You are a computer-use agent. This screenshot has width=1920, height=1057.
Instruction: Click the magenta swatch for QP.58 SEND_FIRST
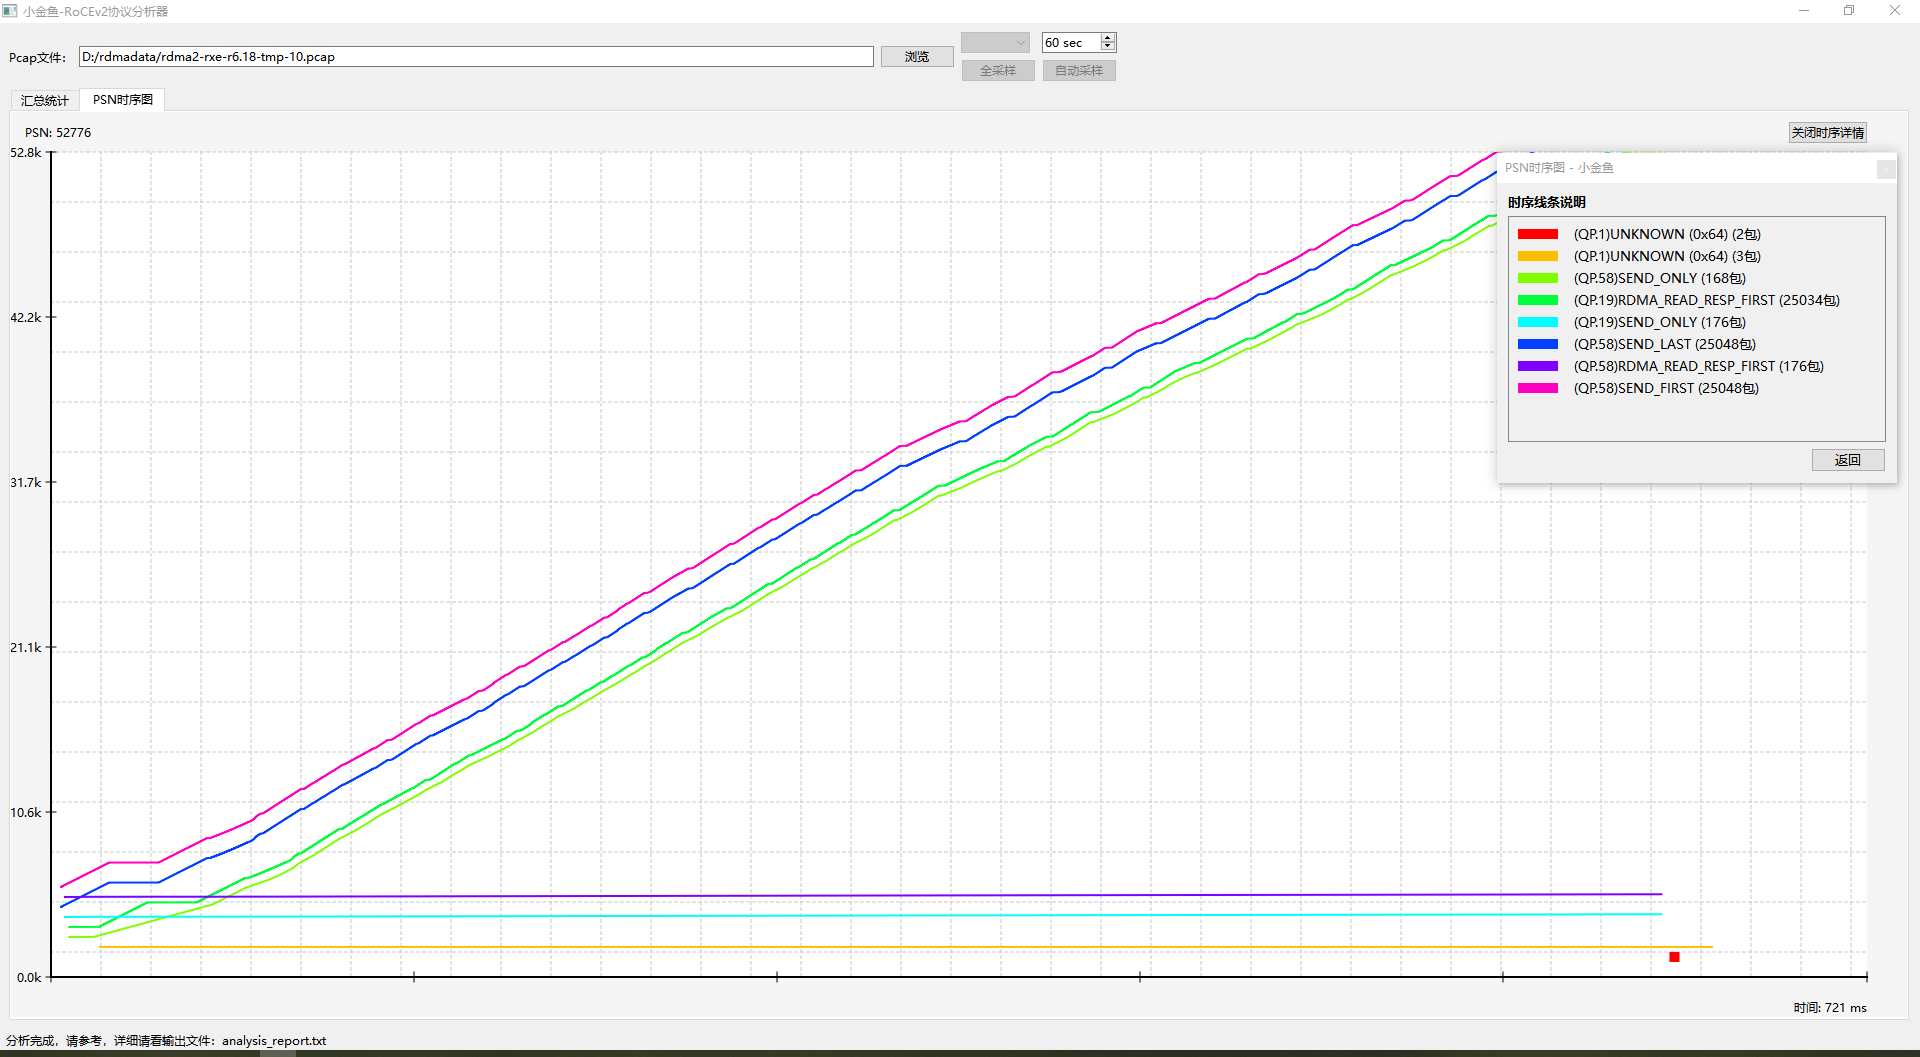[x=1537, y=388]
